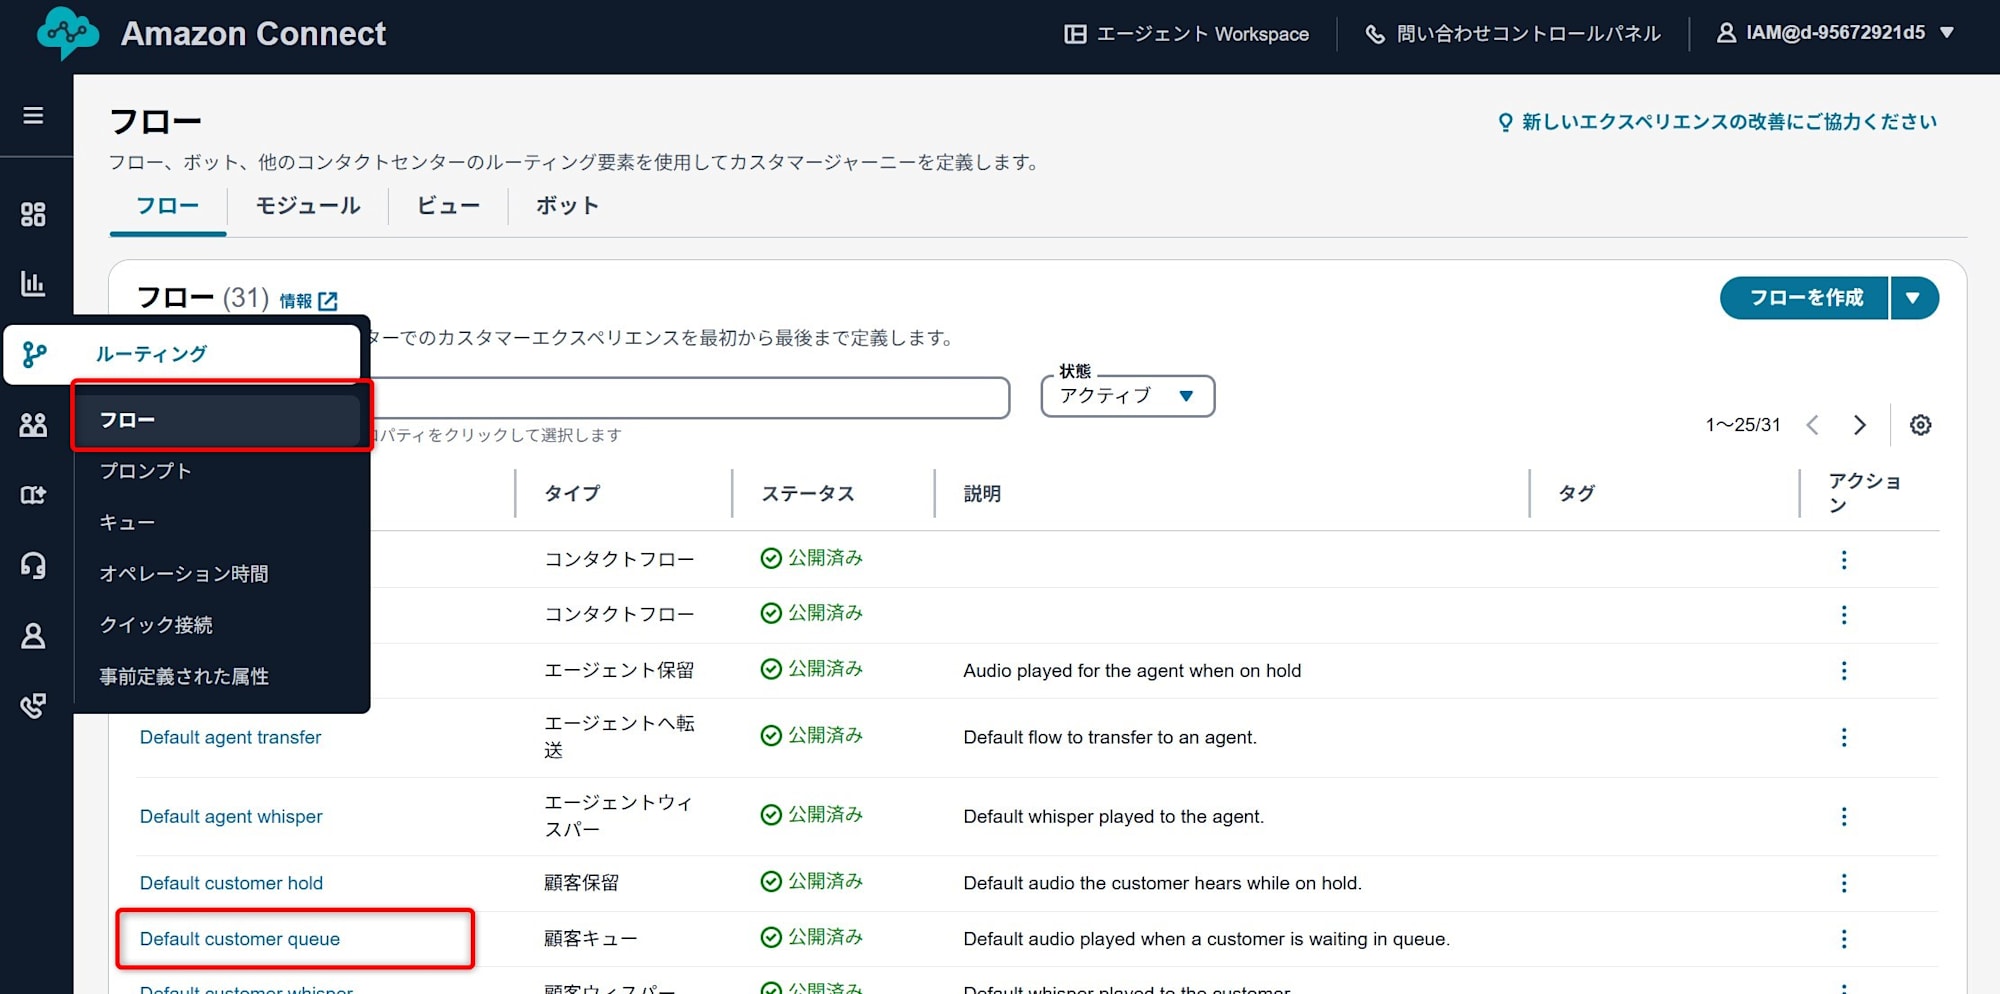
Task: Click 新しいエクスペリエンスの改善にご協力ください link
Action: click(x=1729, y=122)
